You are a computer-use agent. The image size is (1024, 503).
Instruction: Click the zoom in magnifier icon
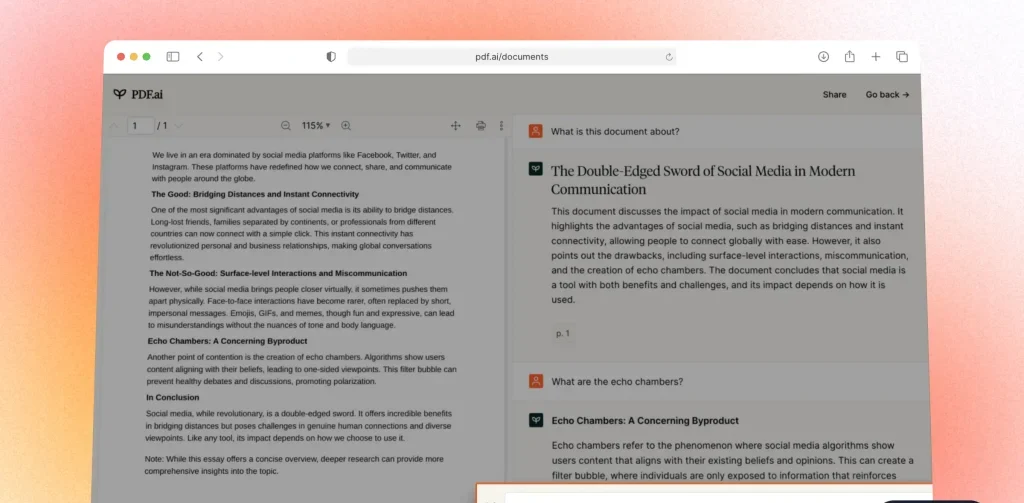[x=346, y=126]
